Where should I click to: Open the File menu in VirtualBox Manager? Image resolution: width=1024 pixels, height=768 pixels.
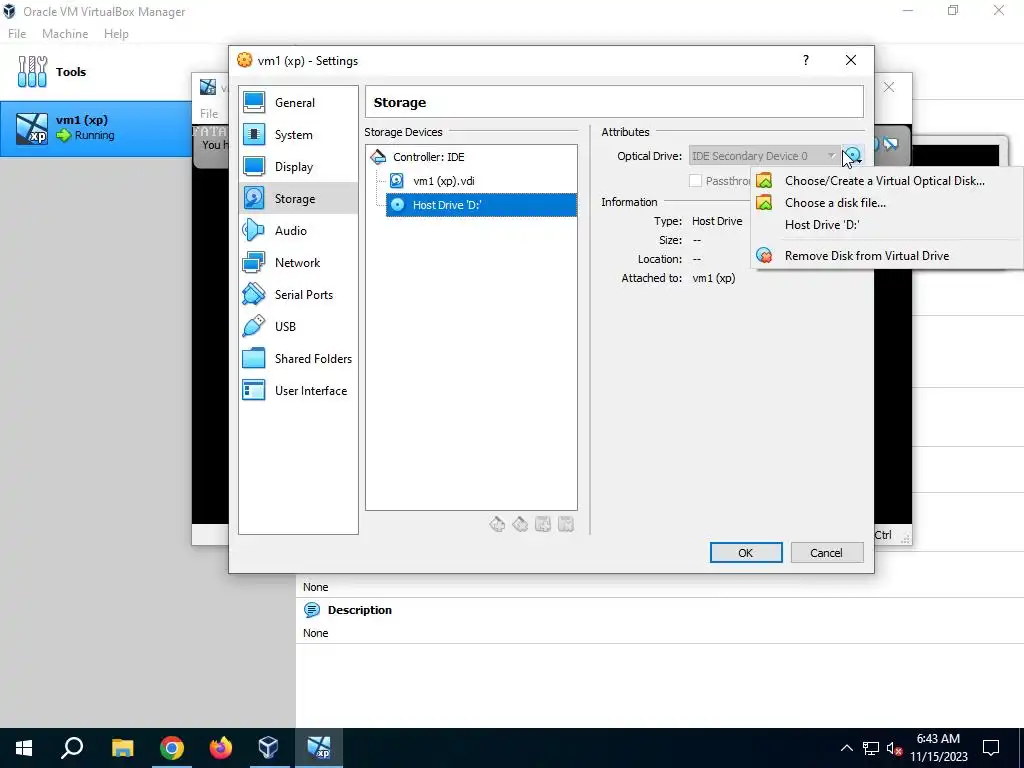(17, 34)
